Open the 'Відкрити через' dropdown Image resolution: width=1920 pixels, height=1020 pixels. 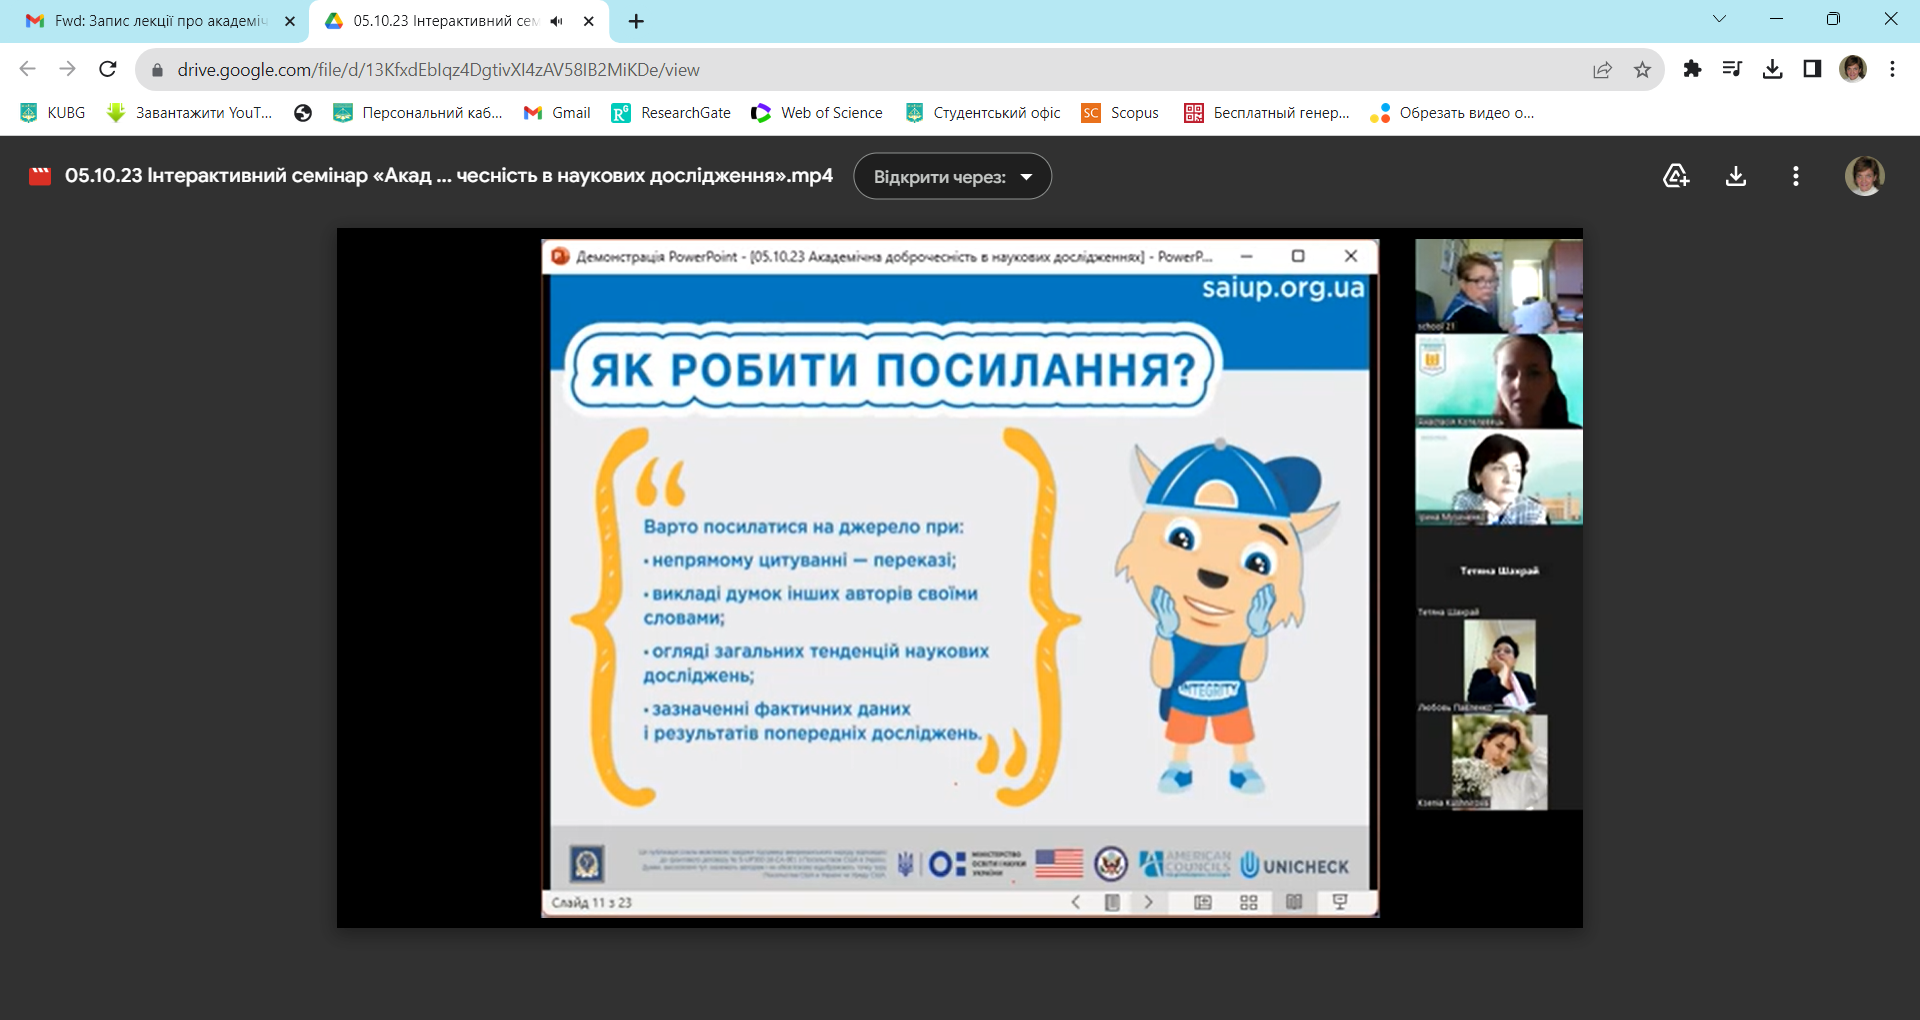pos(951,175)
